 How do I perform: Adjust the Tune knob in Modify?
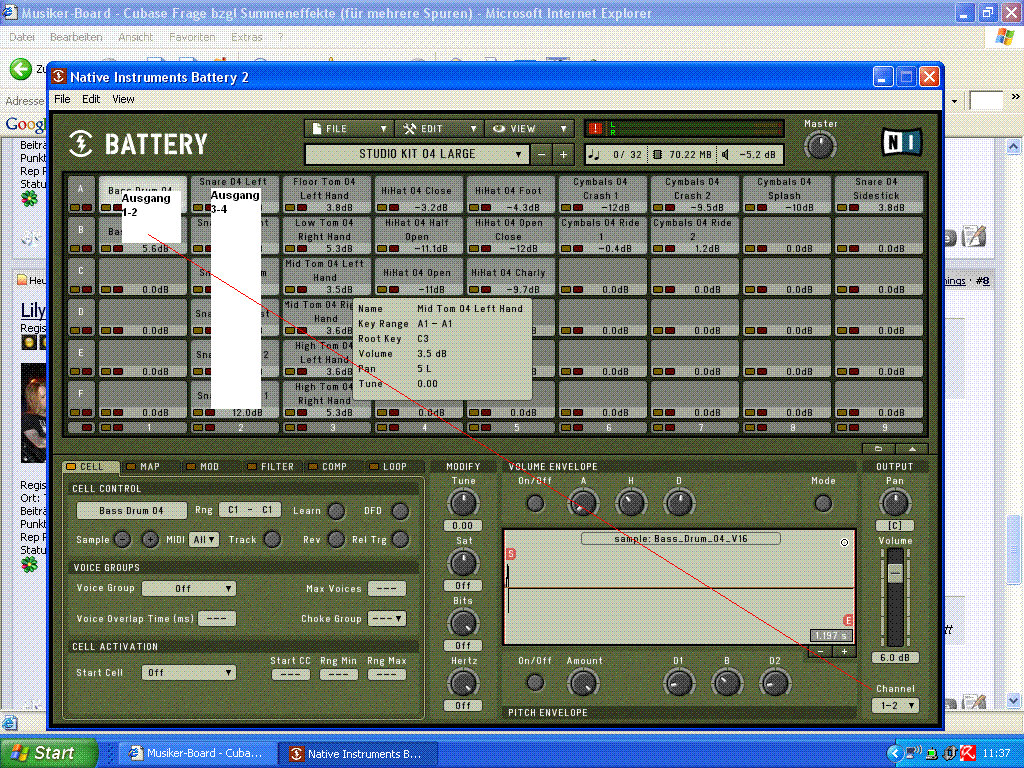coord(463,504)
